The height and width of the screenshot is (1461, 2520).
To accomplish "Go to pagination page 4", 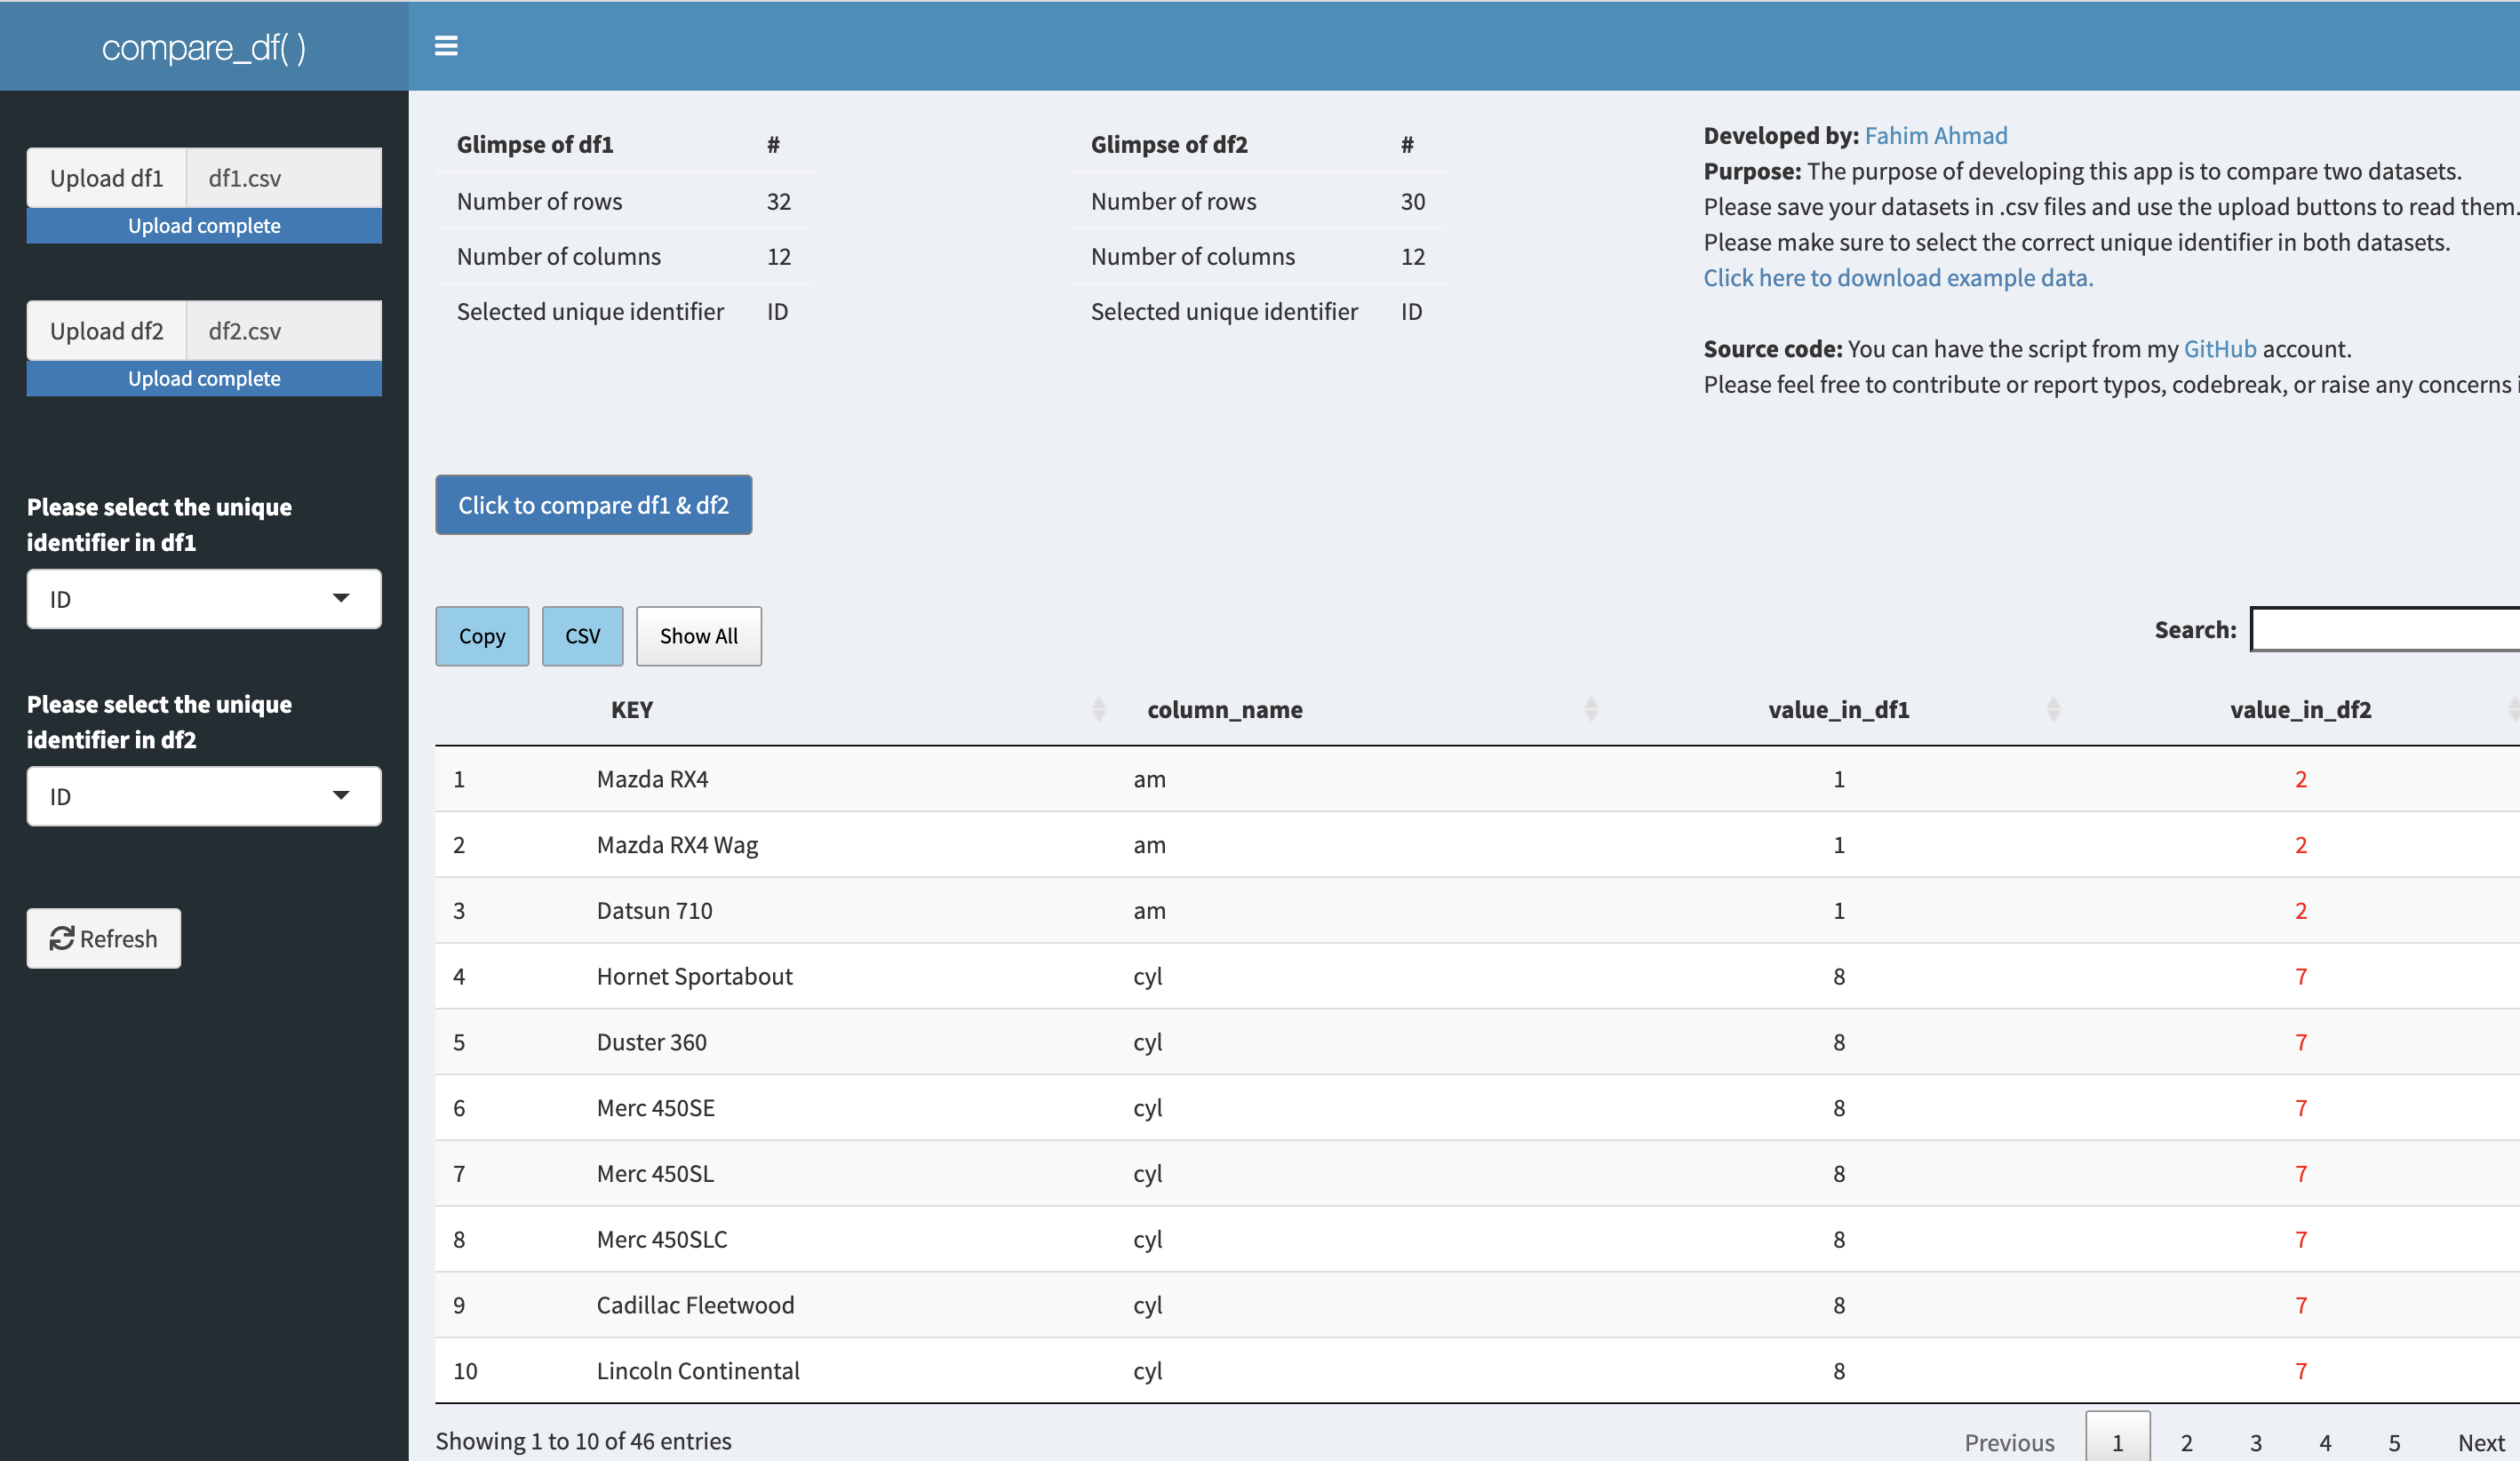I will tap(2325, 1442).
